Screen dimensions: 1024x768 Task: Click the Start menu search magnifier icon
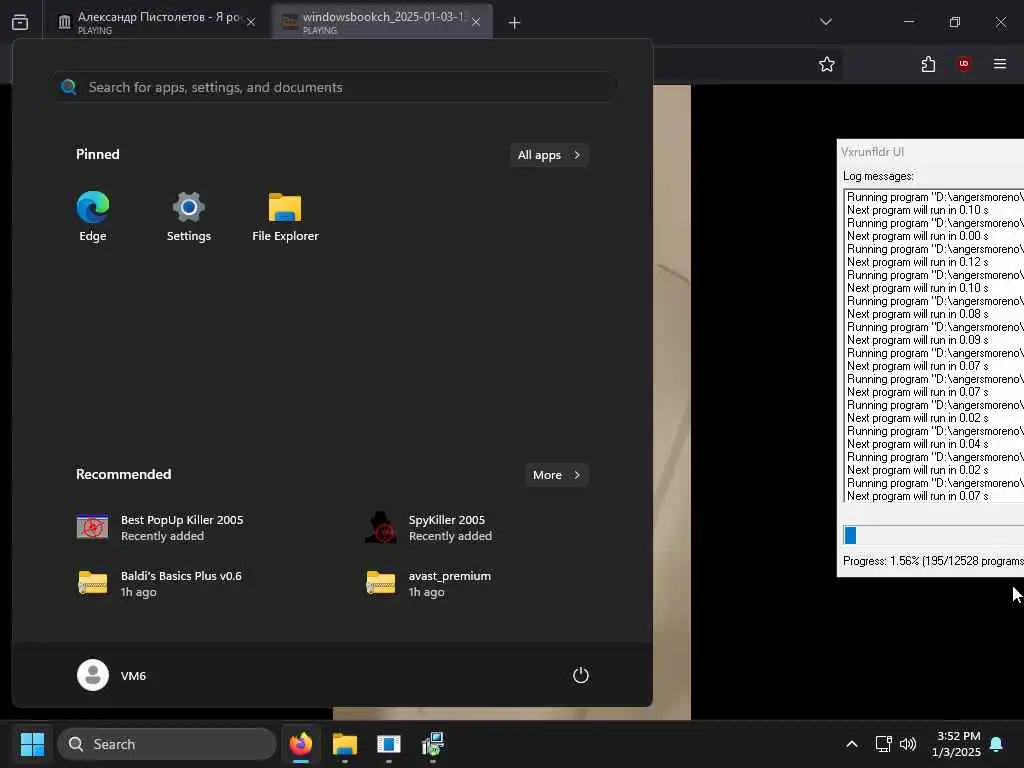coord(69,87)
